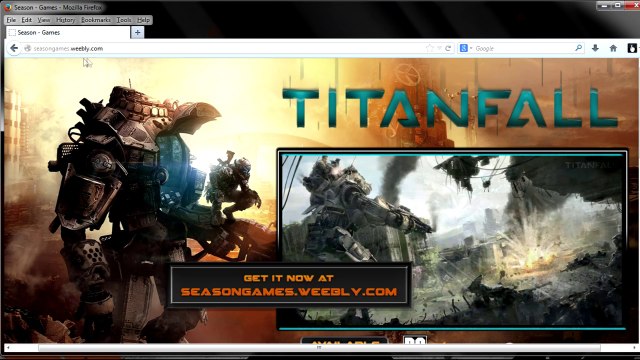The width and height of the screenshot is (640, 360).
Task: Click the TITANFALL title logo
Action: (449, 107)
